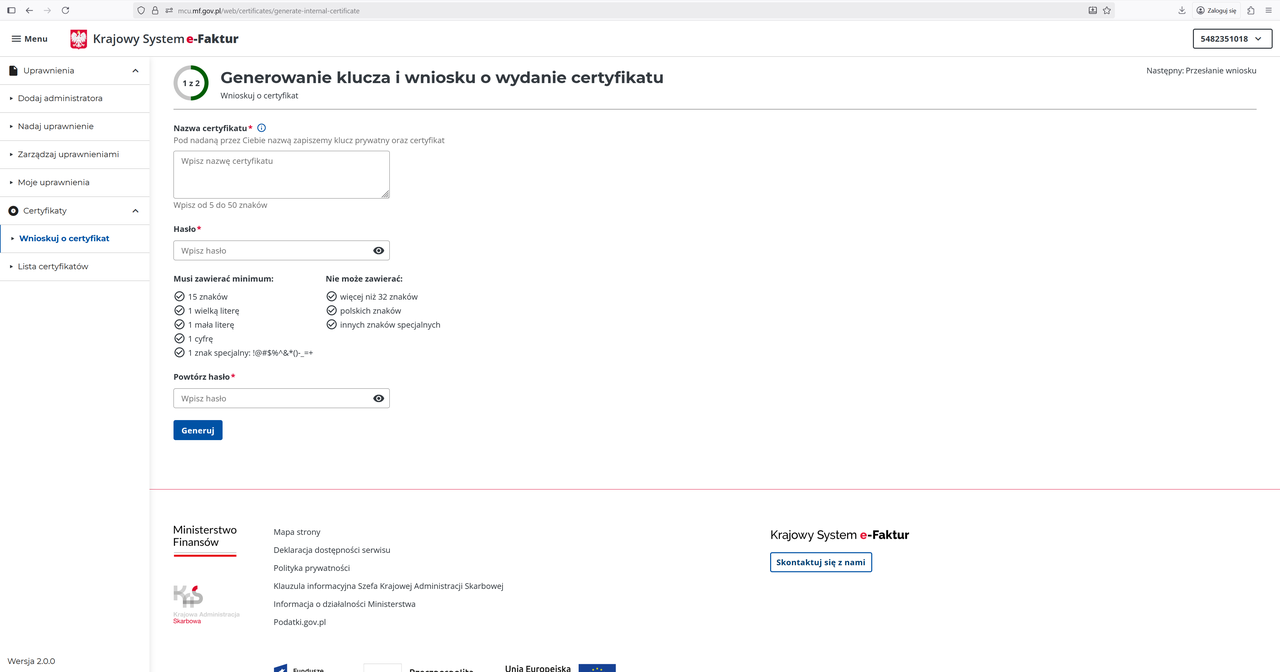
Task: Bookmark this page with the star icon
Action: pos(1107,10)
